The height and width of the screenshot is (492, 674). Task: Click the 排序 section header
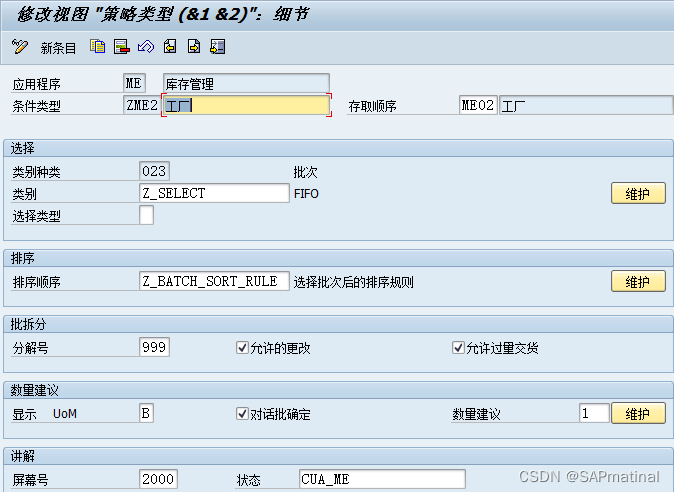click(x=23, y=258)
